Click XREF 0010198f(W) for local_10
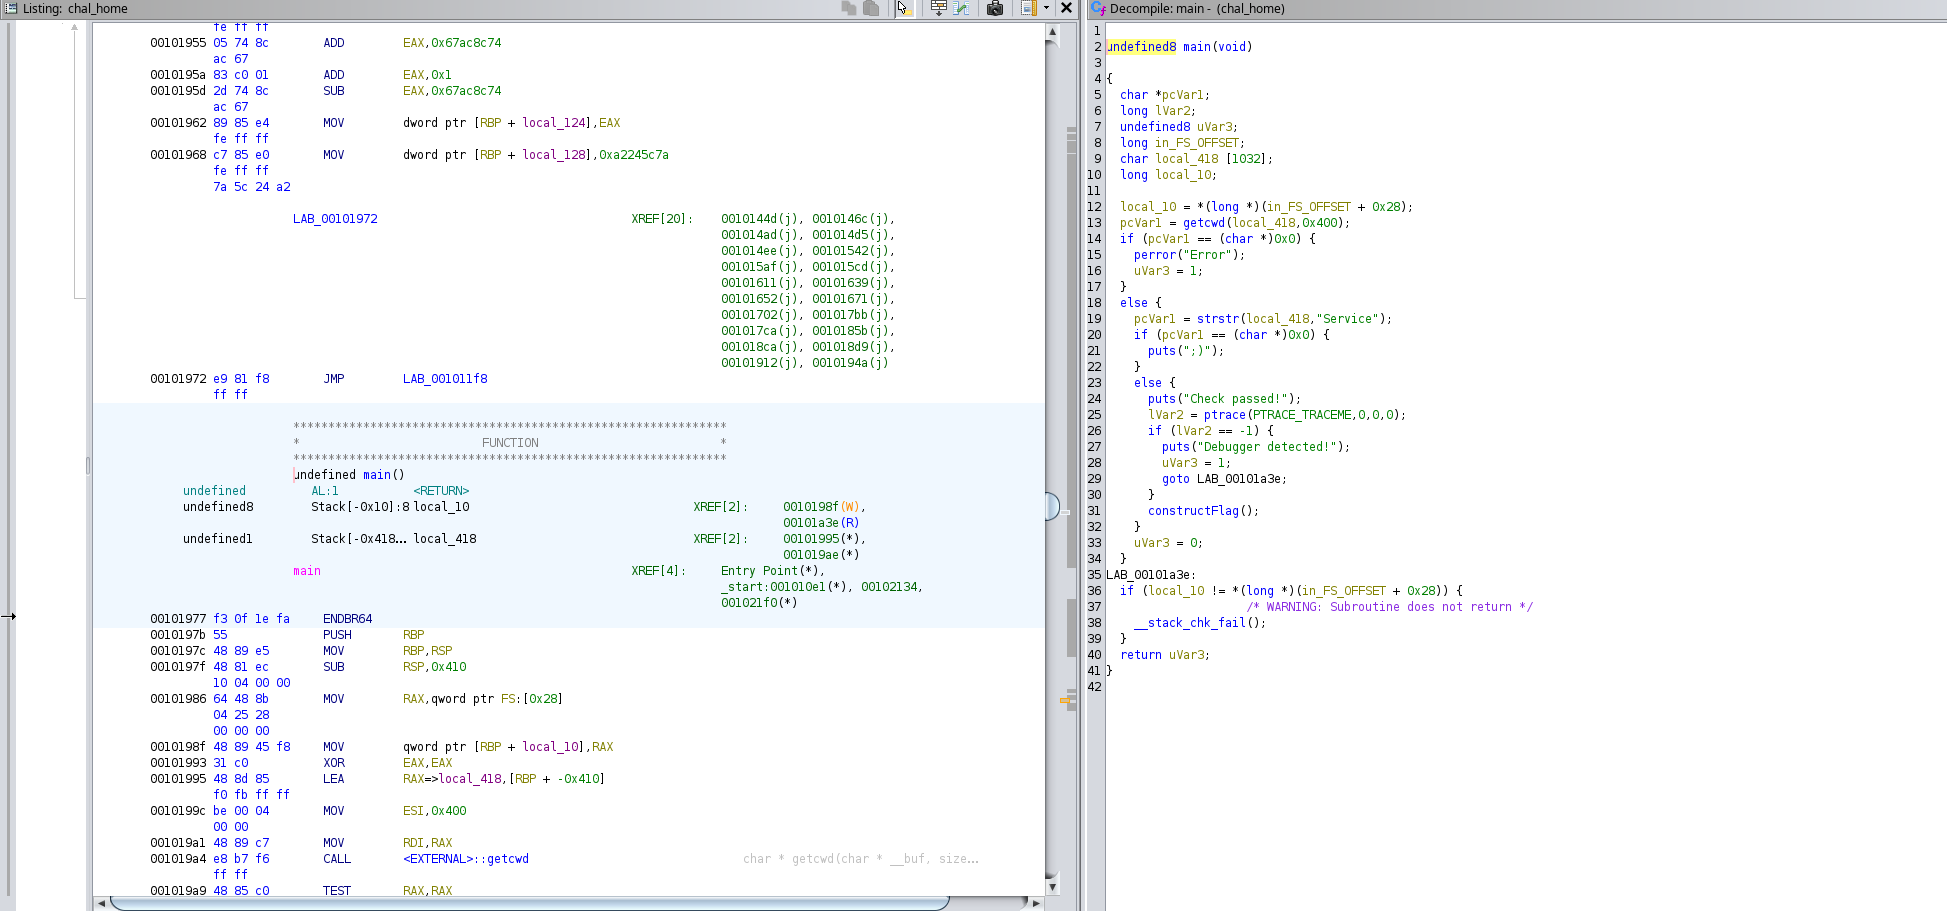Viewport: 1947px width, 911px height. (823, 507)
